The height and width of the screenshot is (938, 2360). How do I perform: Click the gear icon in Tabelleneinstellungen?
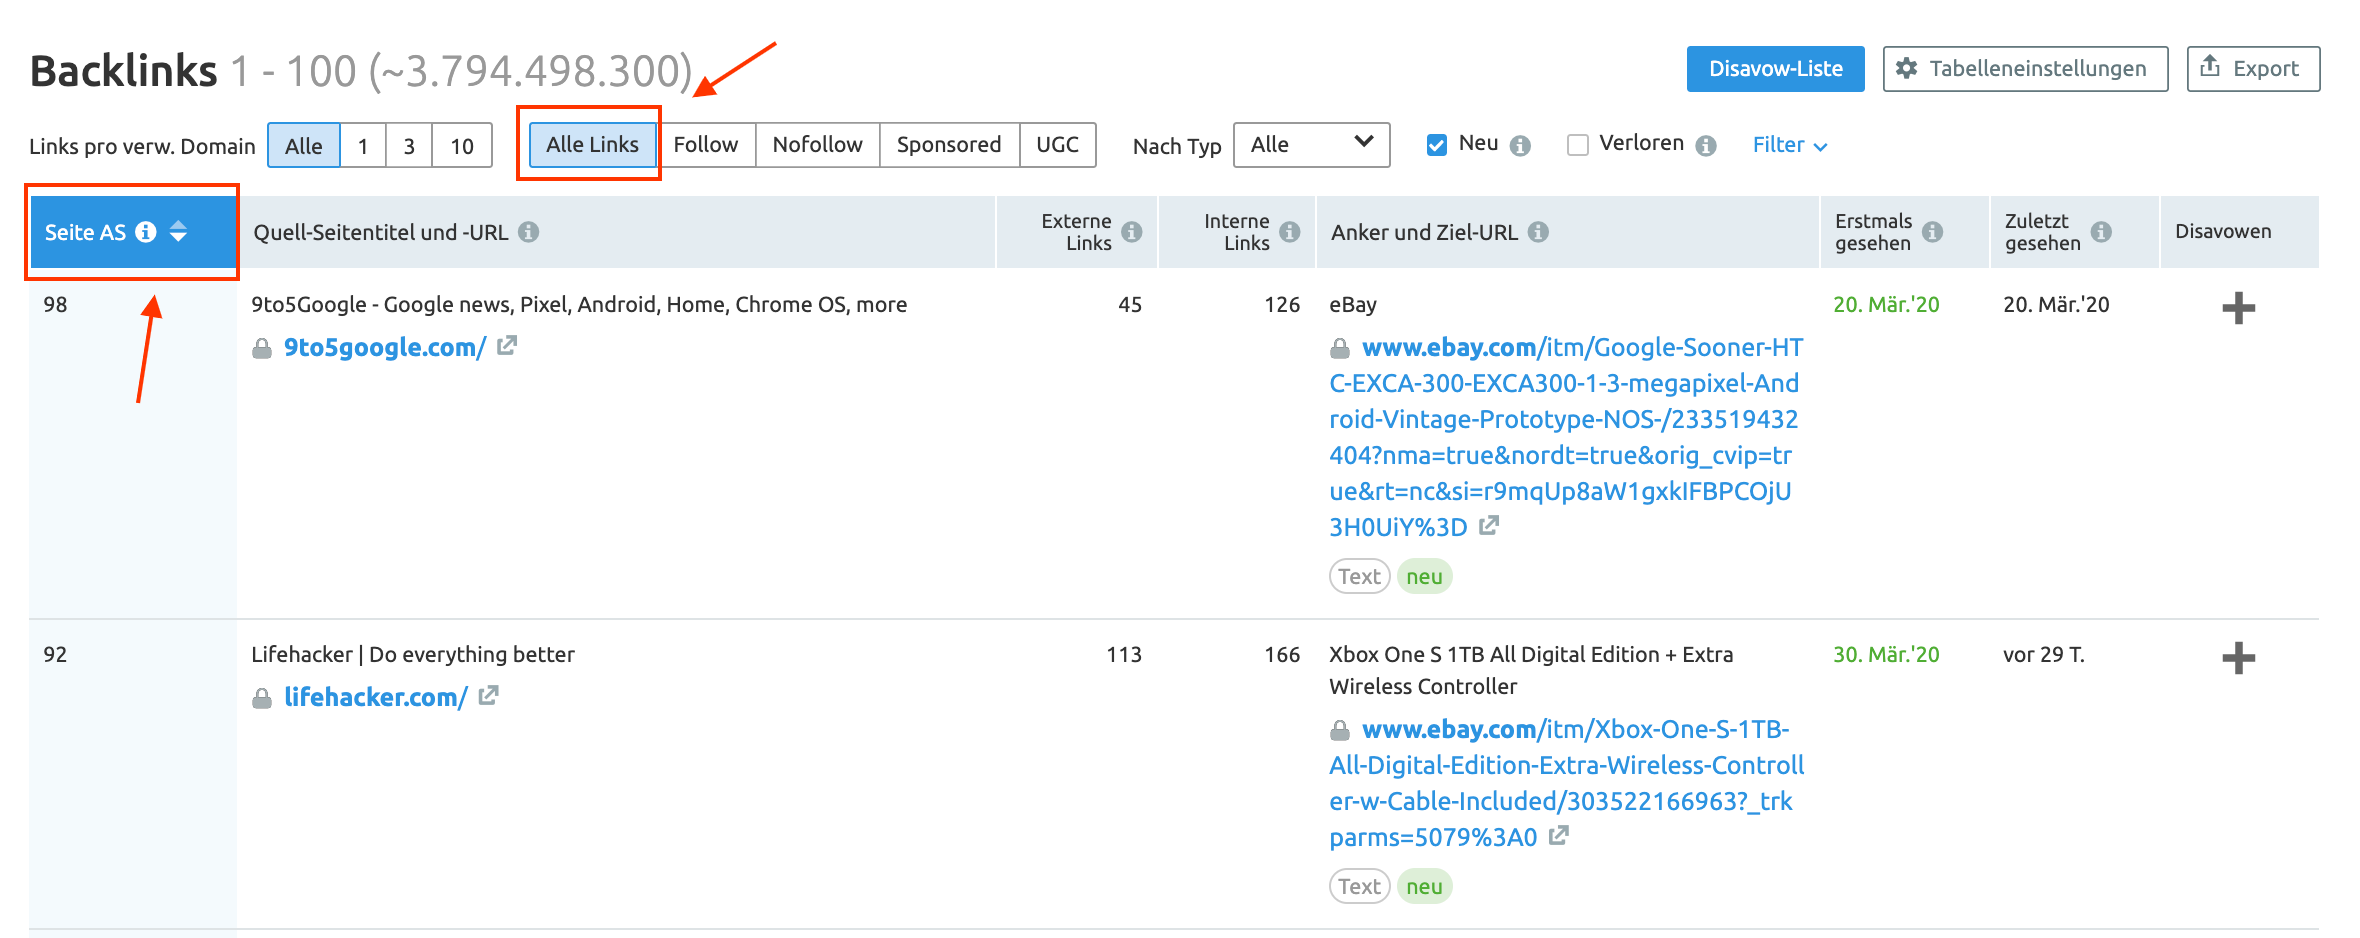pyautogui.click(x=1907, y=69)
